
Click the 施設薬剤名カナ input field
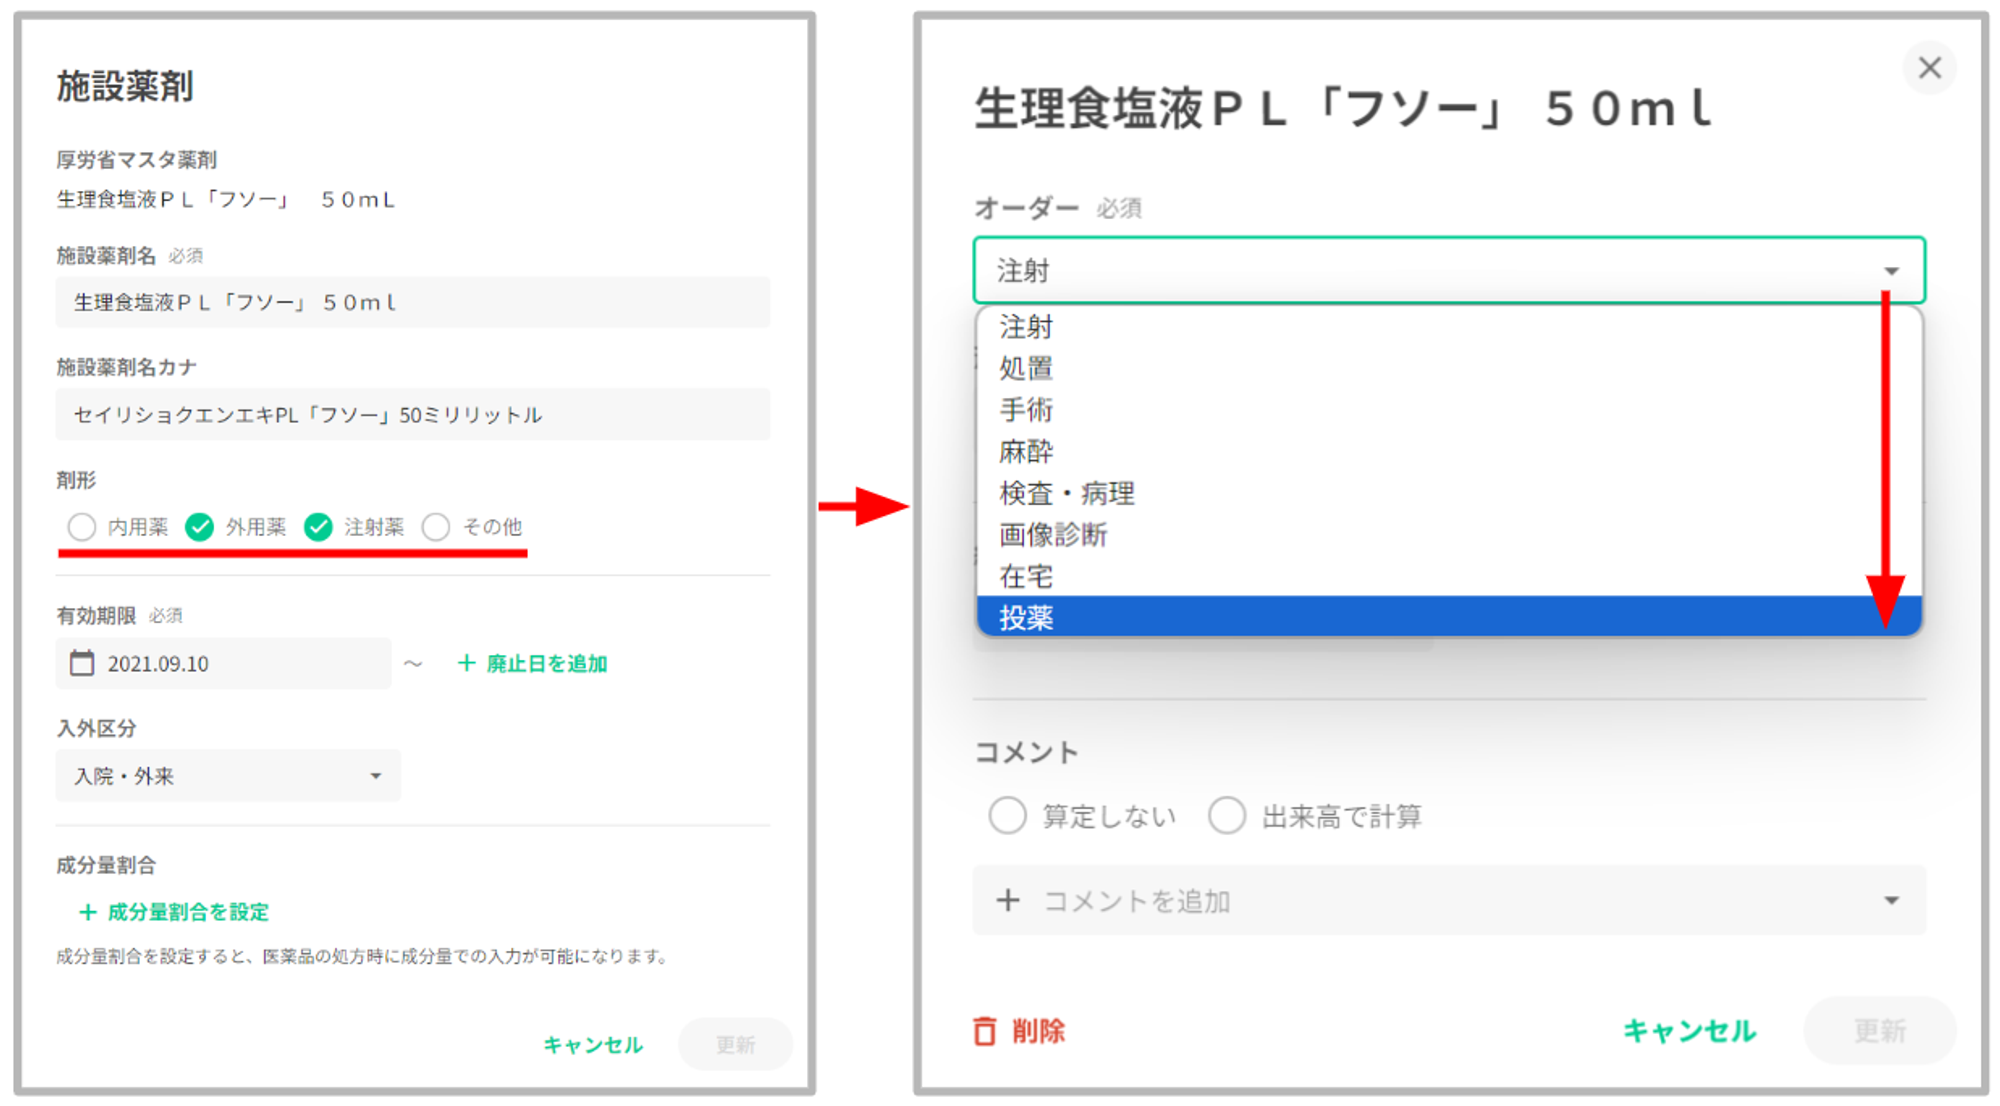click(x=412, y=415)
